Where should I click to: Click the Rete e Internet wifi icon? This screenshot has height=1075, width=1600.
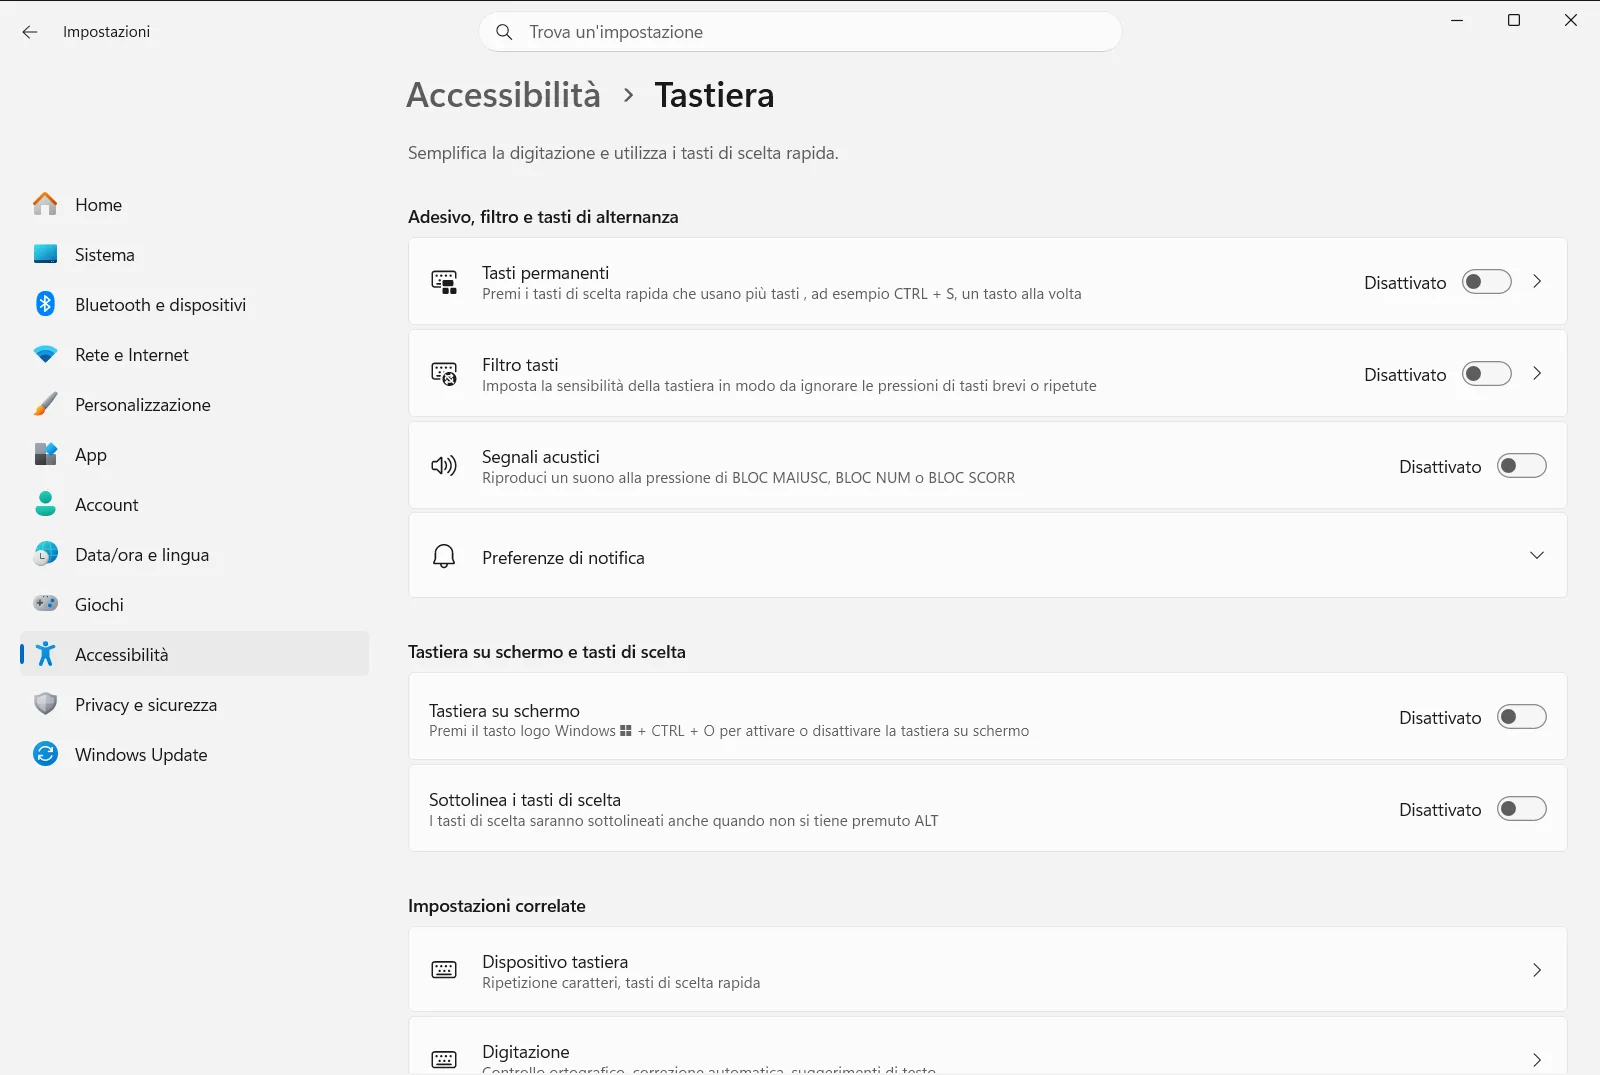coord(45,354)
